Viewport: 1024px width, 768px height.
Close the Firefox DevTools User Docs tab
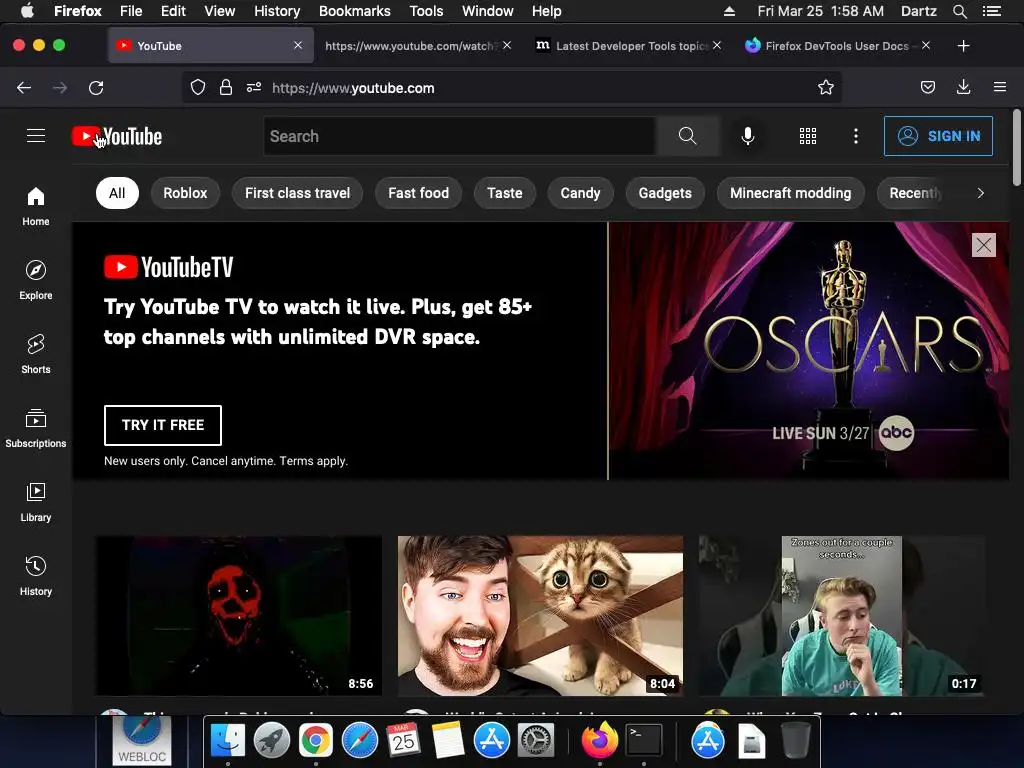pos(926,45)
